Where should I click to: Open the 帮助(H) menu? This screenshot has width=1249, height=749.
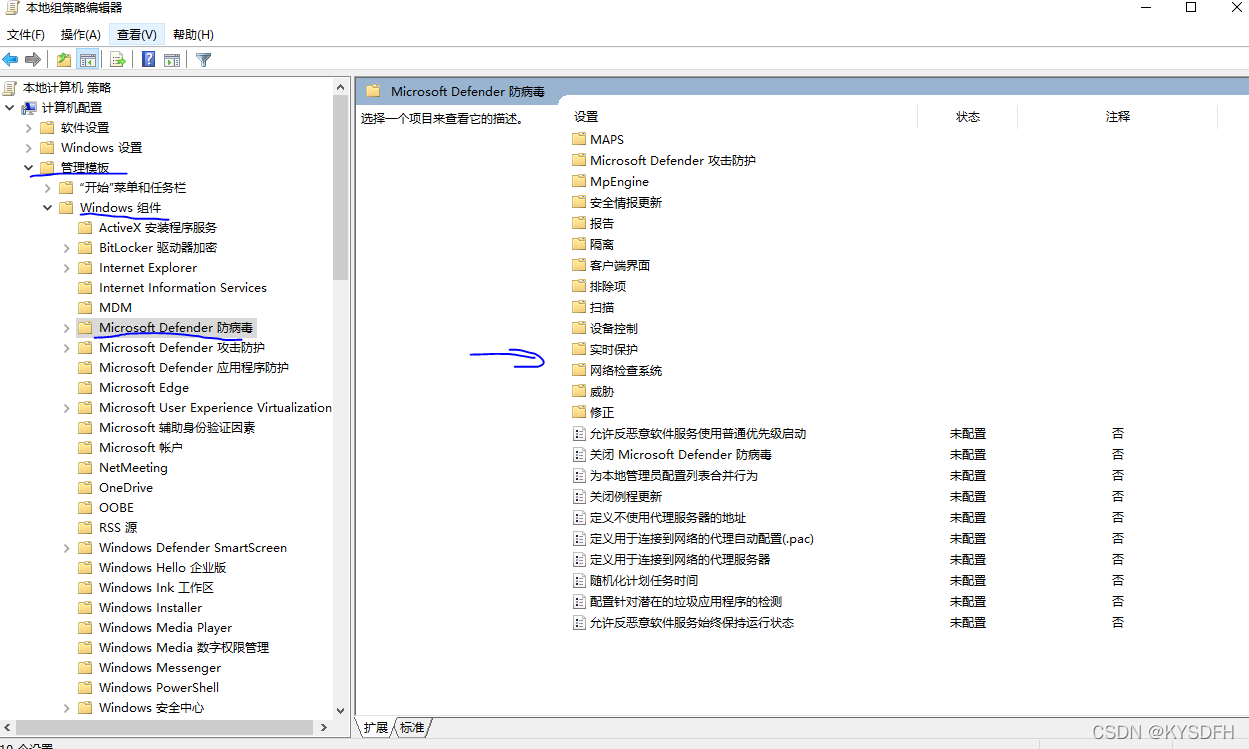tap(193, 34)
